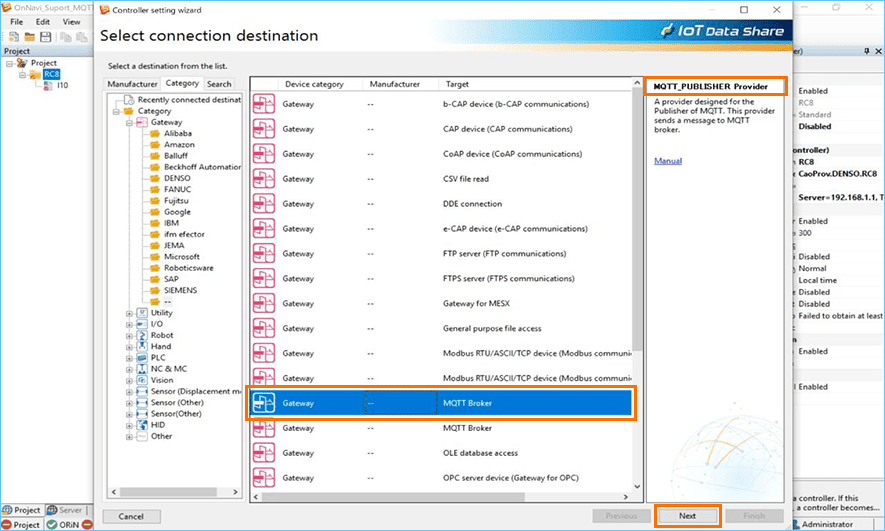Click the Gateway node icon in category tree
The width and height of the screenshot is (885, 531).
click(142, 122)
